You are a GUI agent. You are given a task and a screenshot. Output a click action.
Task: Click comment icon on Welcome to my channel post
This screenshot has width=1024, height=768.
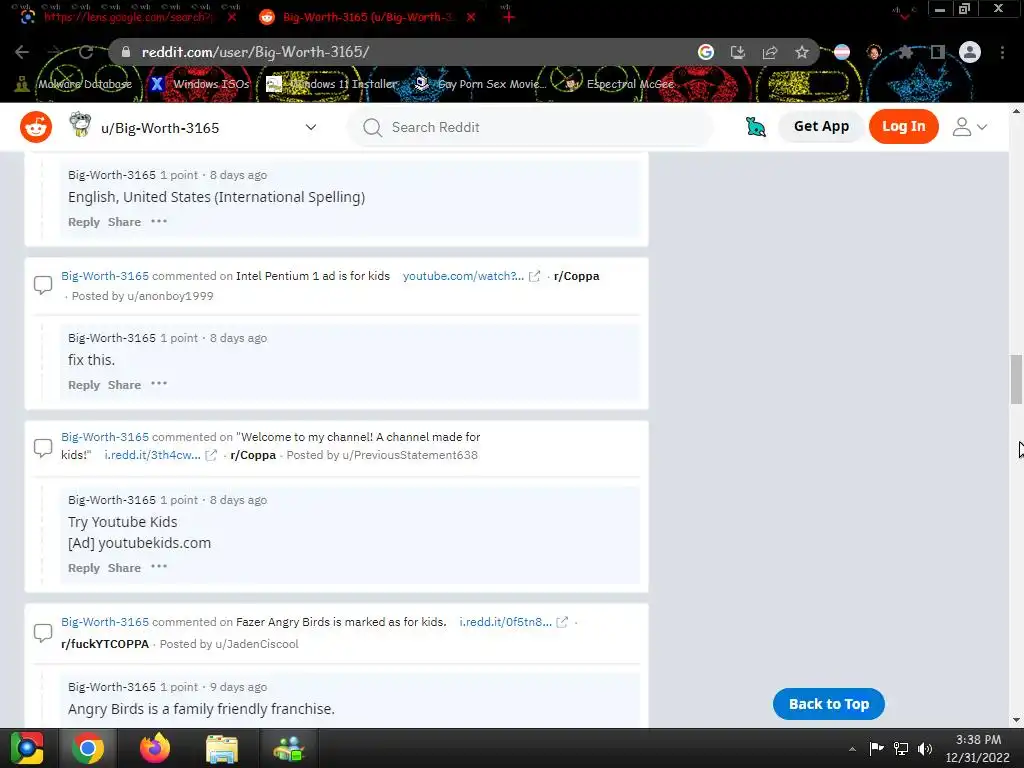[x=43, y=447]
